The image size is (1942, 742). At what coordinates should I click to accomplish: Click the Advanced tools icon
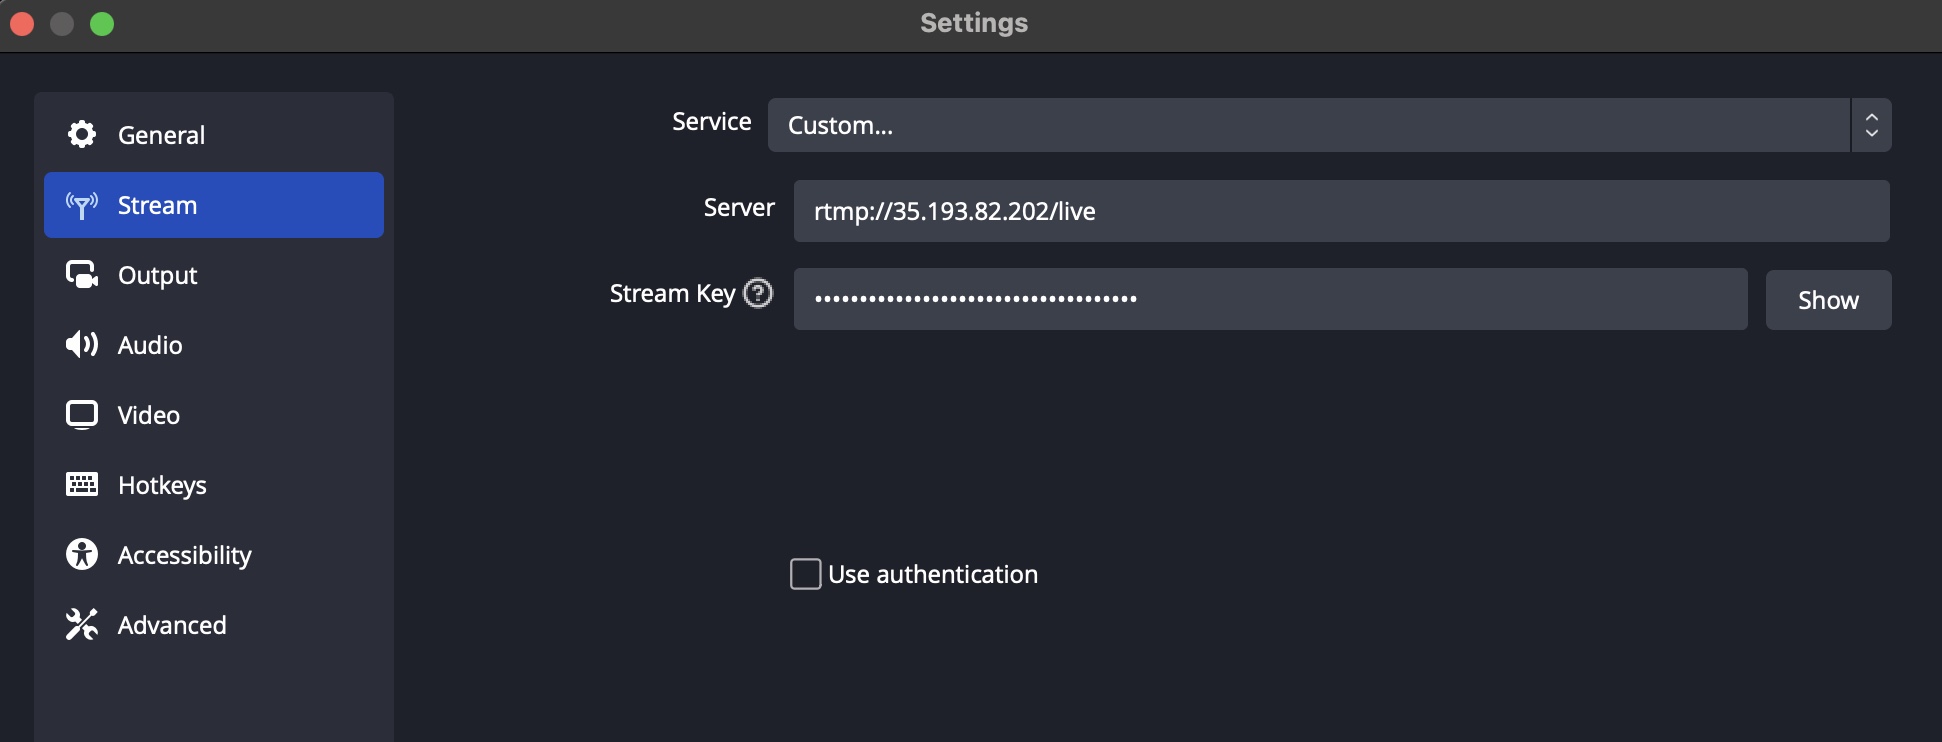(x=82, y=625)
